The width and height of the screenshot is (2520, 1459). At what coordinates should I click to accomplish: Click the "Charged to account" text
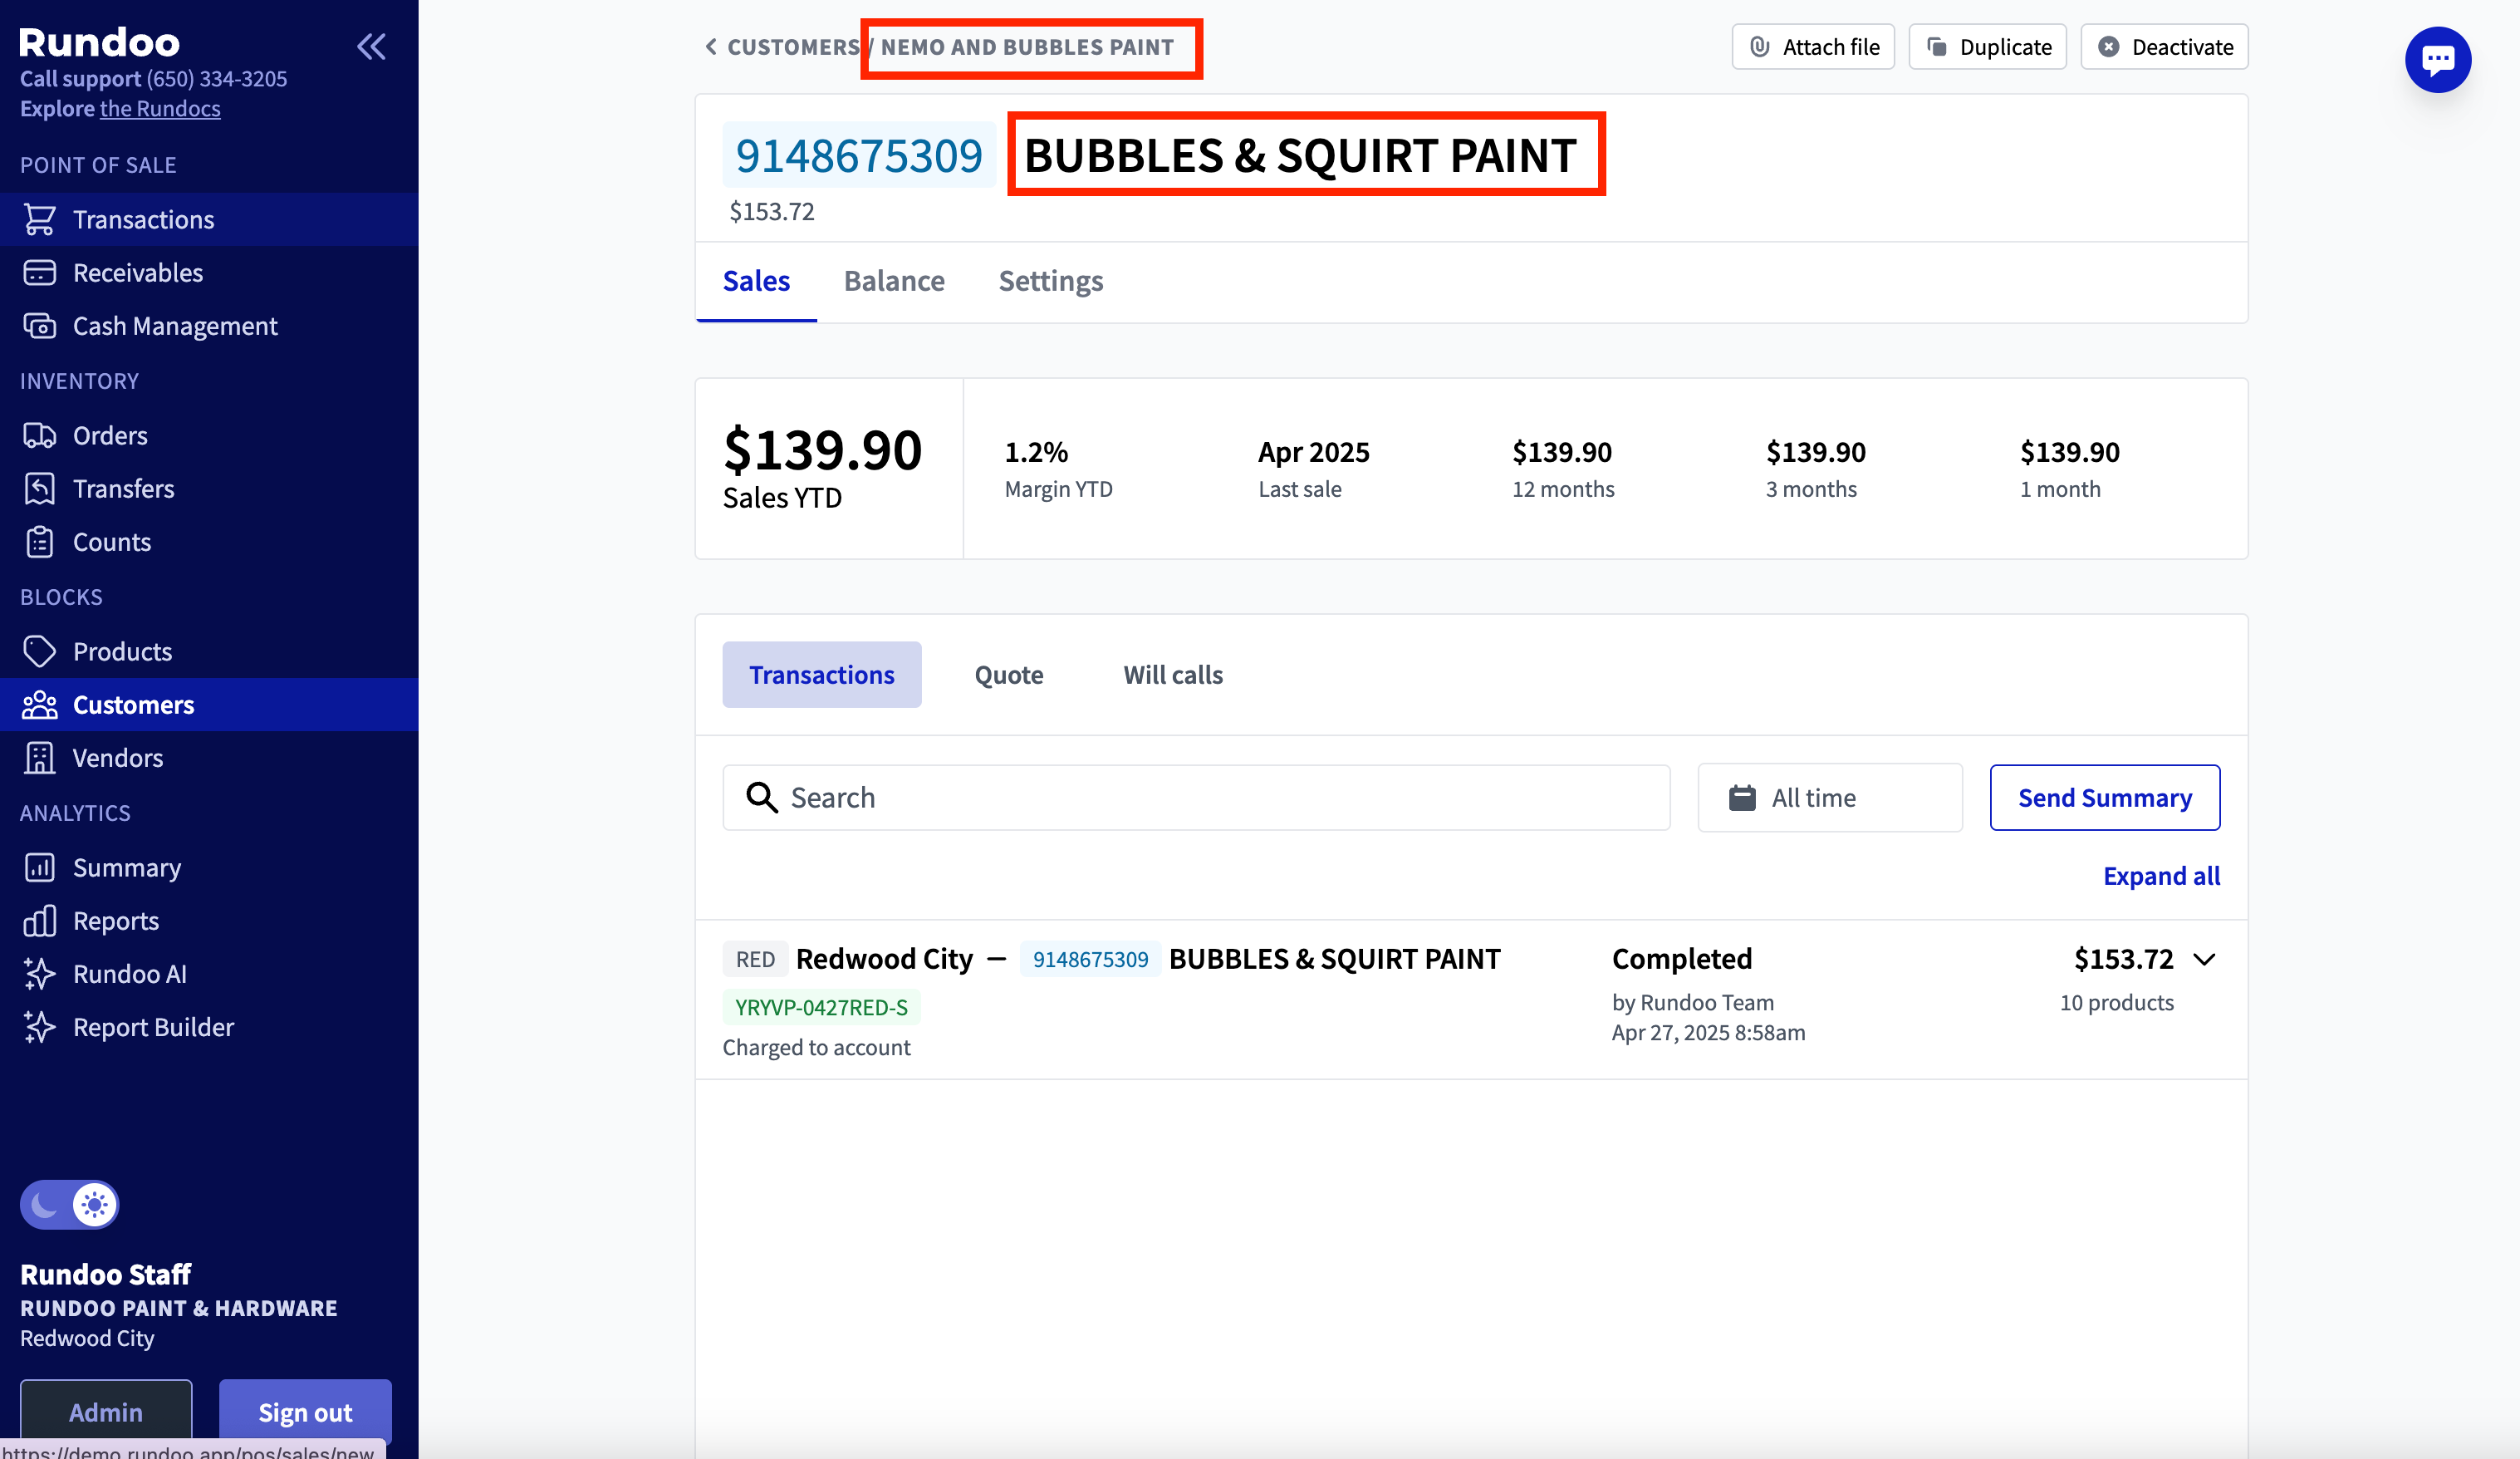(x=816, y=1047)
